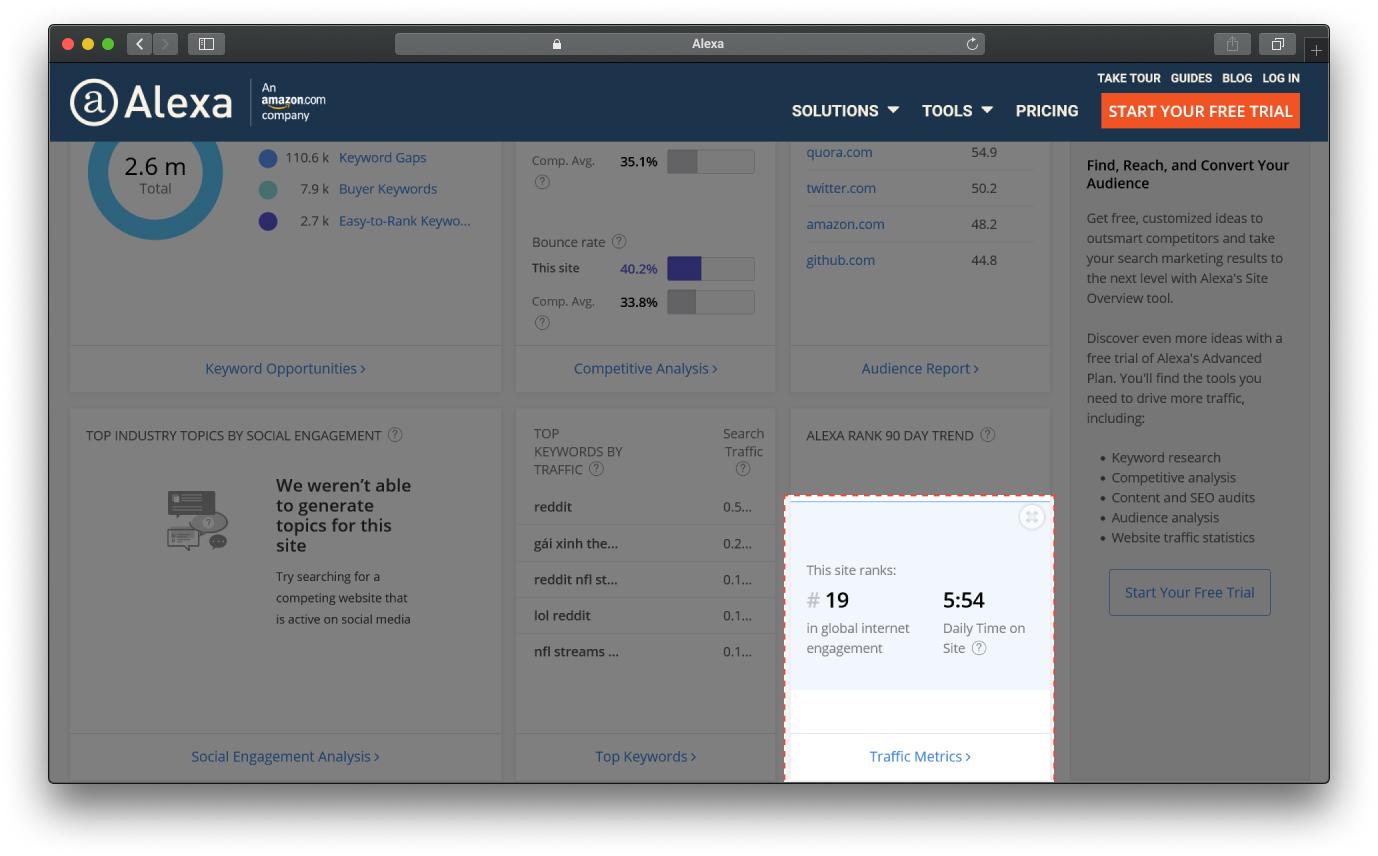This screenshot has height=856, width=1378.
Task: Go forward with Safari's forward arrow
Action: click(x=165, y=44)
